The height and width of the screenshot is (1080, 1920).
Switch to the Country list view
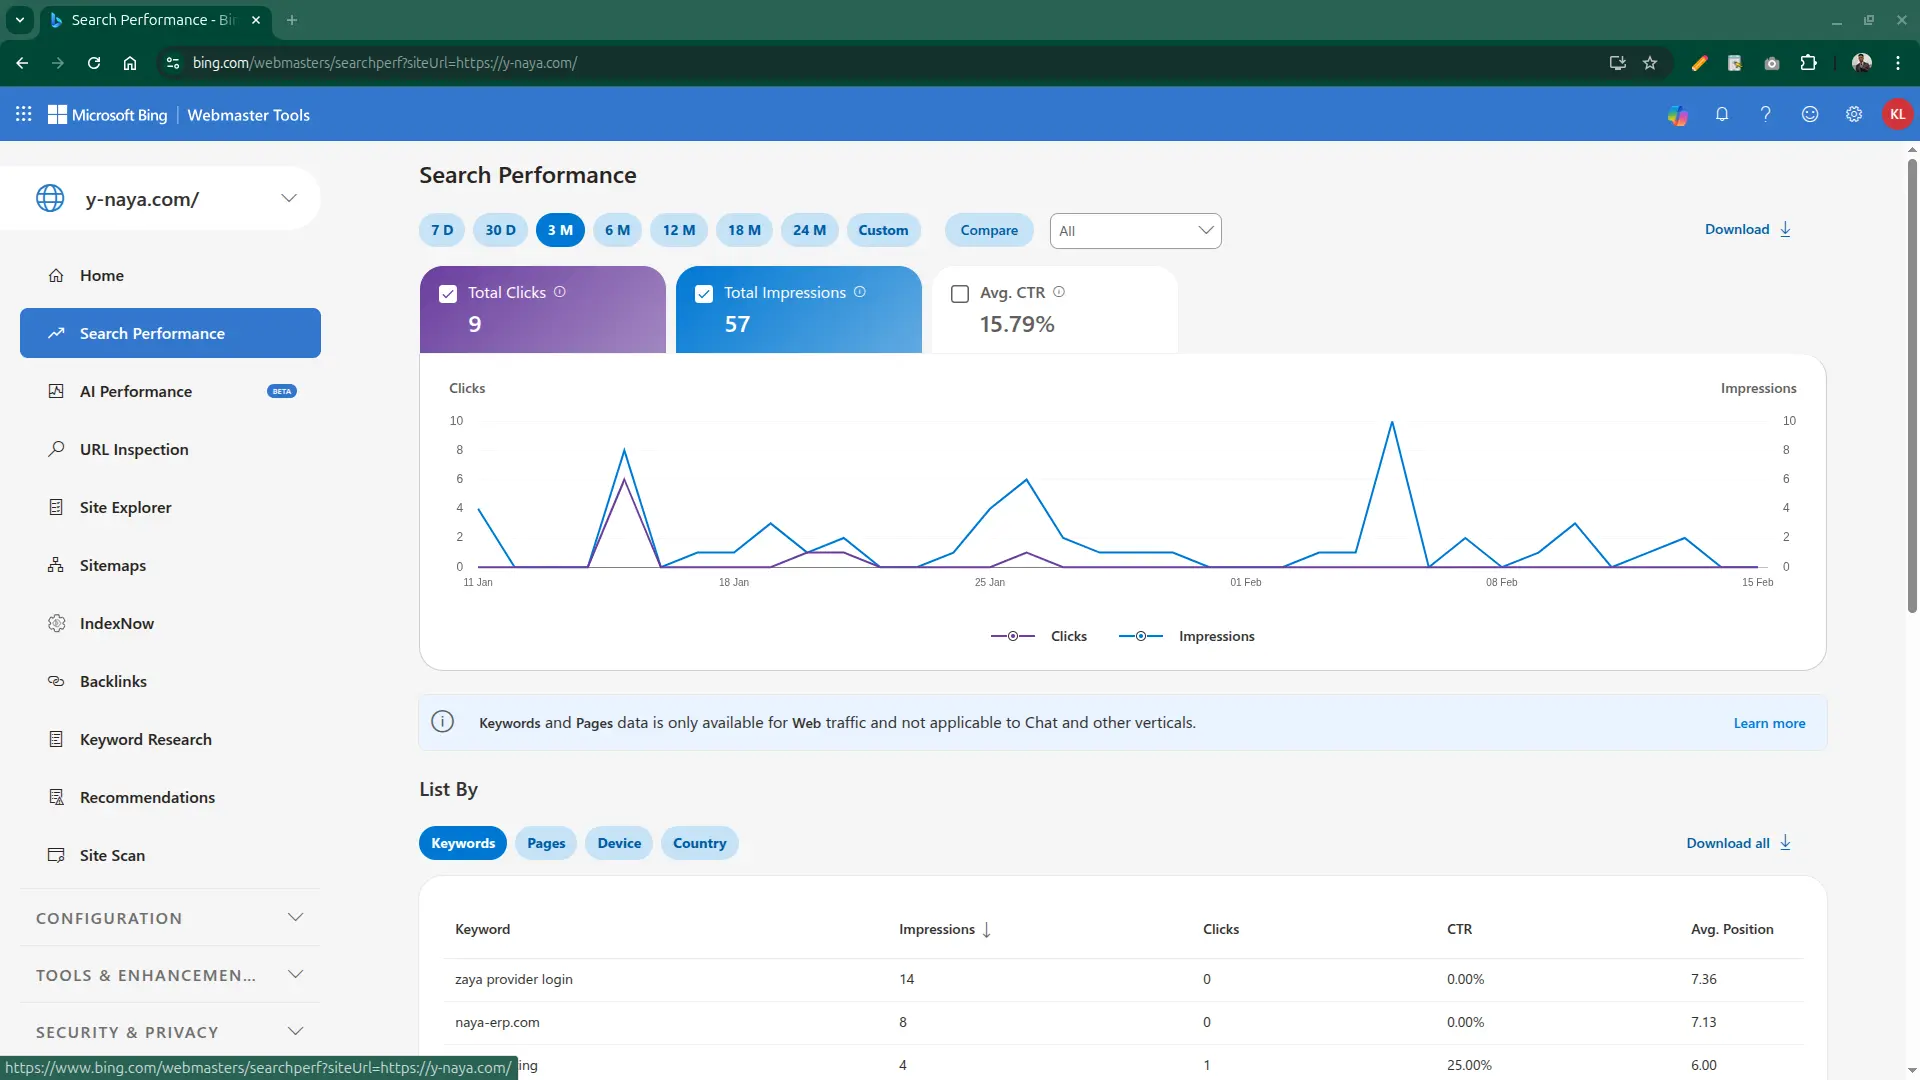pyautogui.click(x=699, y=842)
